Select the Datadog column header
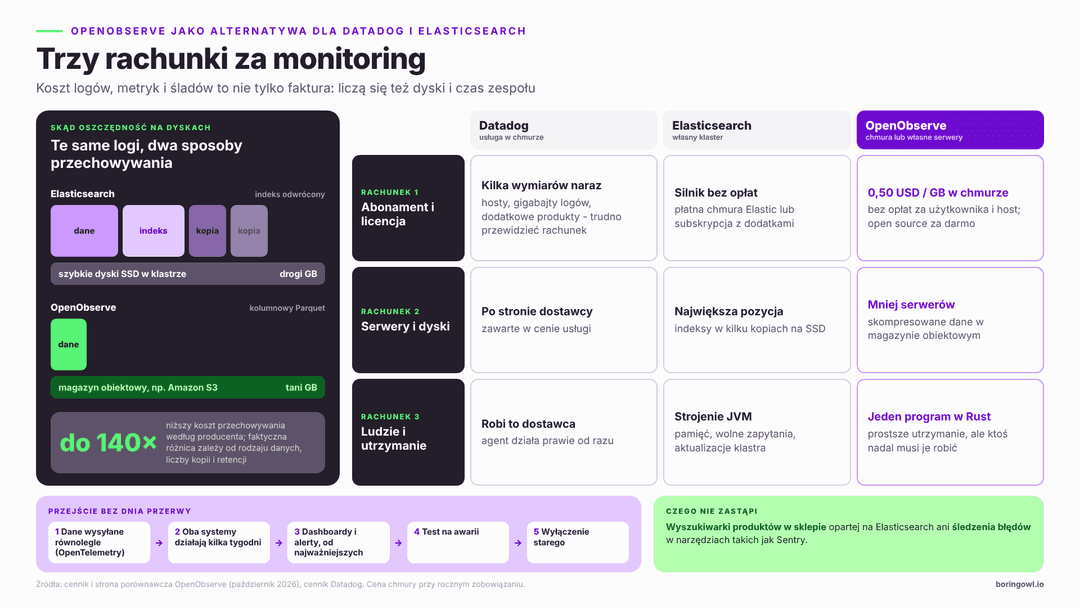Image resolution: width=1080 pixels, height=608 pixels. pos(564,129)
